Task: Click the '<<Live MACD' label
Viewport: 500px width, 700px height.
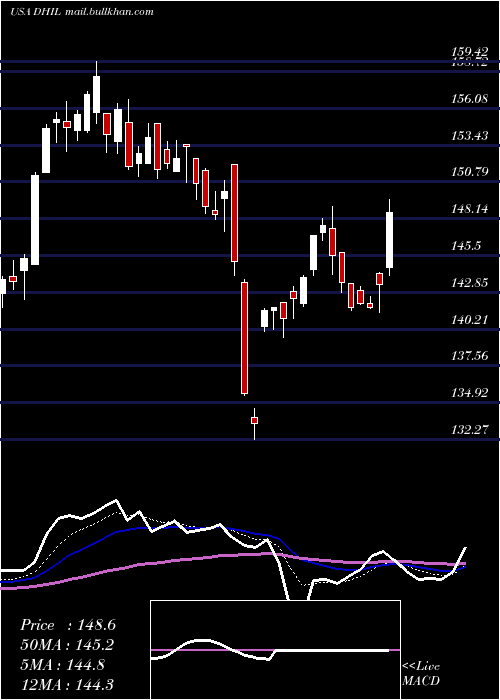Action: 421,674
